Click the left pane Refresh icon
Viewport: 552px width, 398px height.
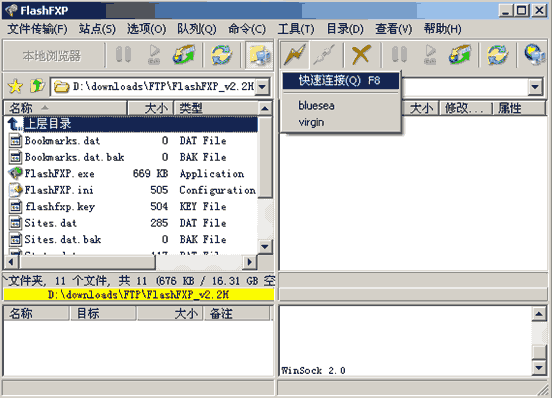pyautogui.click(x=221, y=55)
